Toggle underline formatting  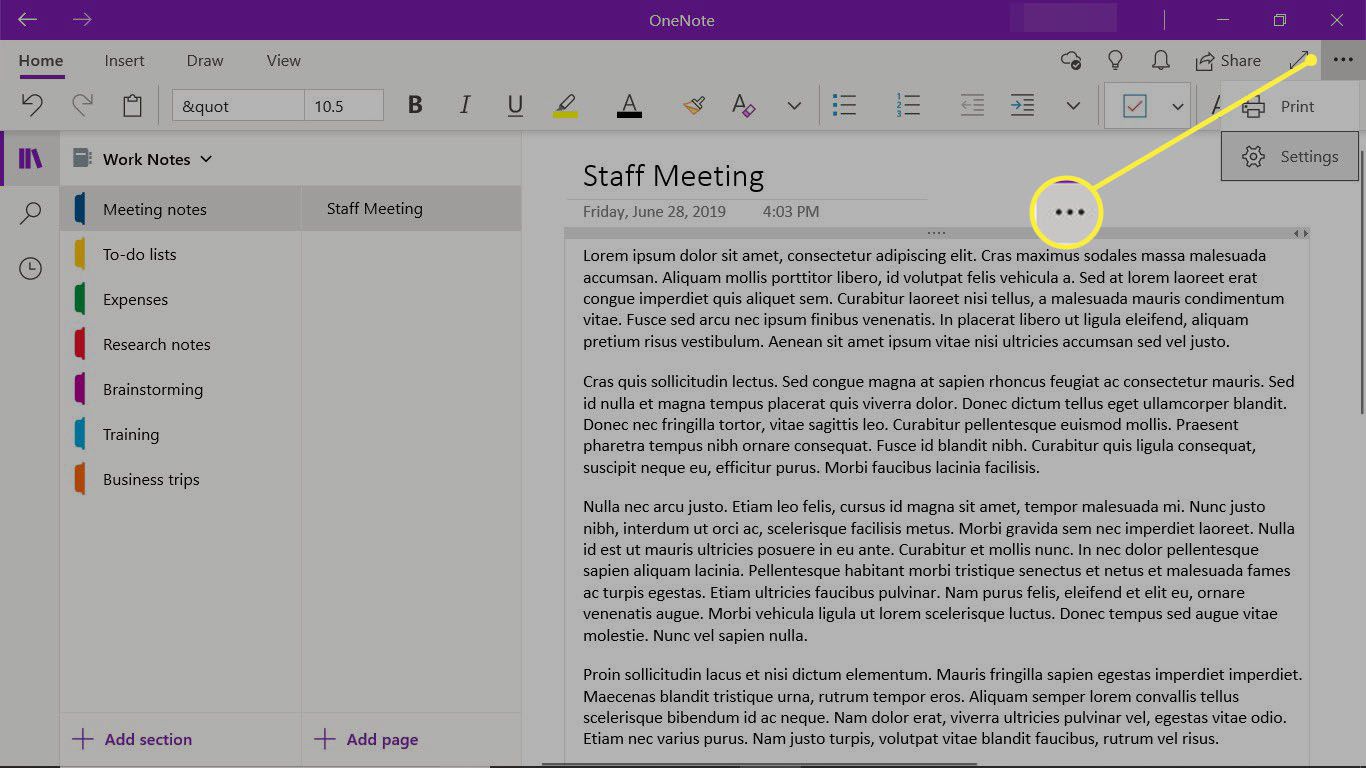515,105
